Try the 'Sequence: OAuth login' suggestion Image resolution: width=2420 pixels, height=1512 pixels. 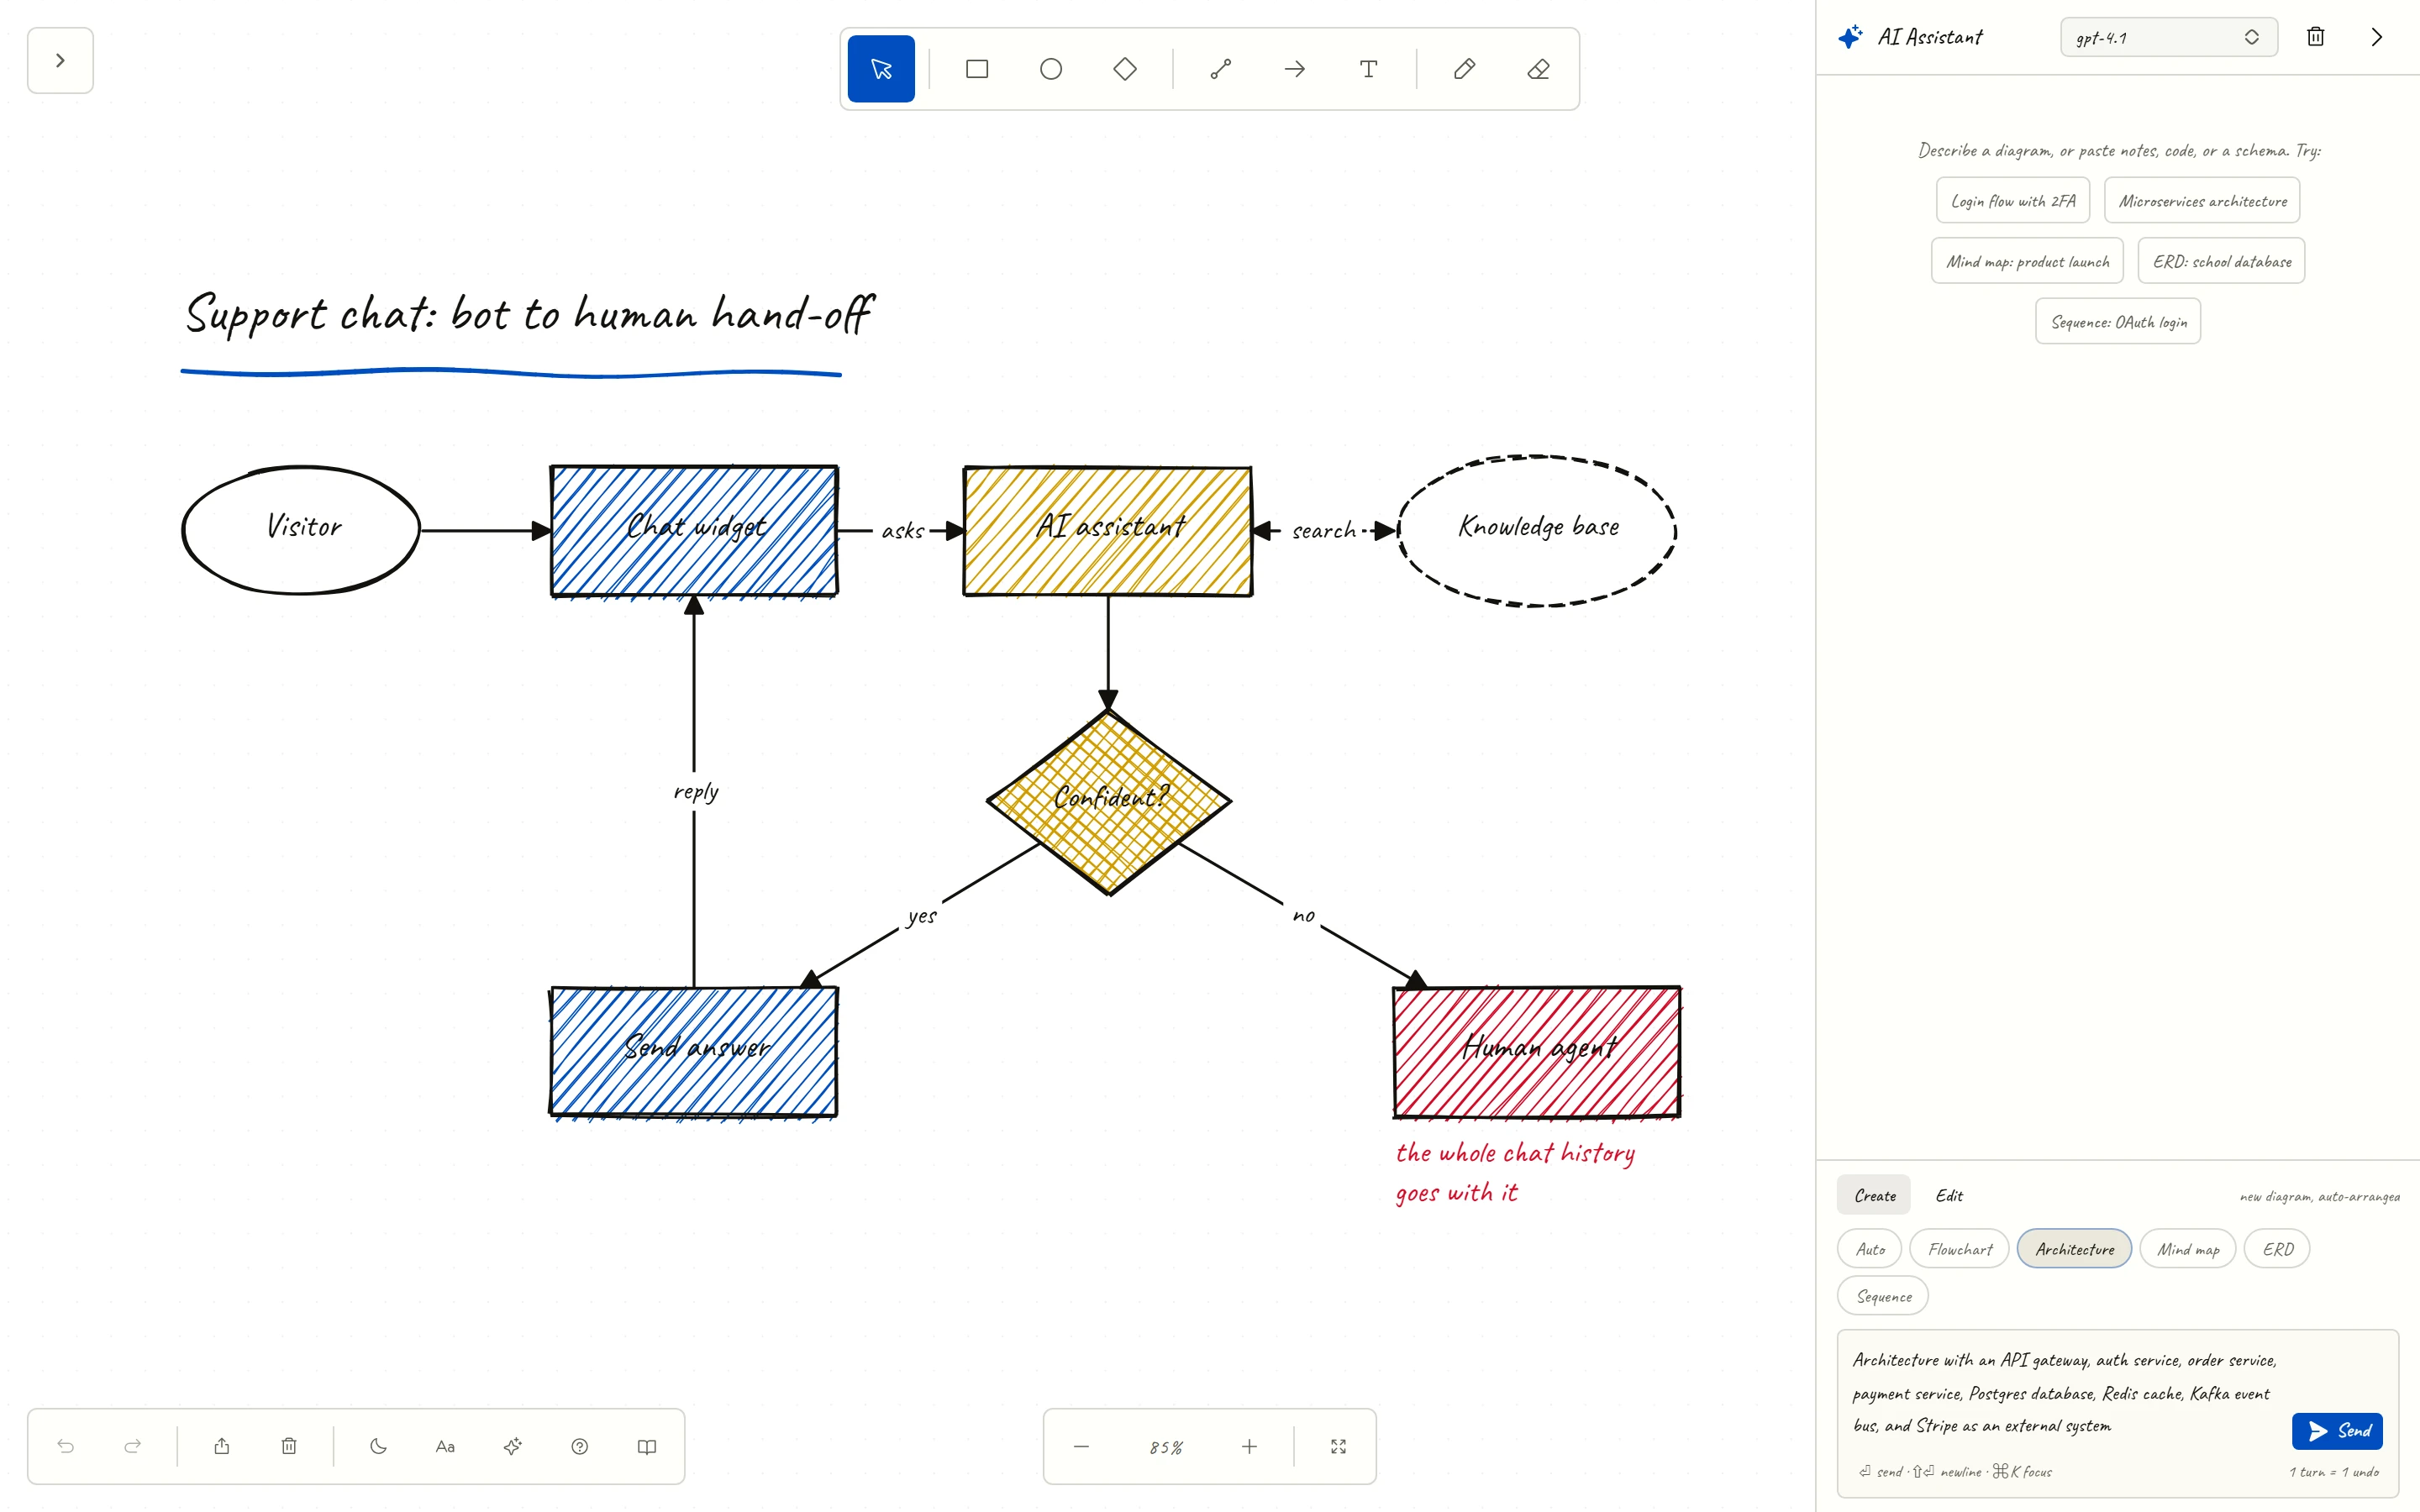tap(2118, 322)
